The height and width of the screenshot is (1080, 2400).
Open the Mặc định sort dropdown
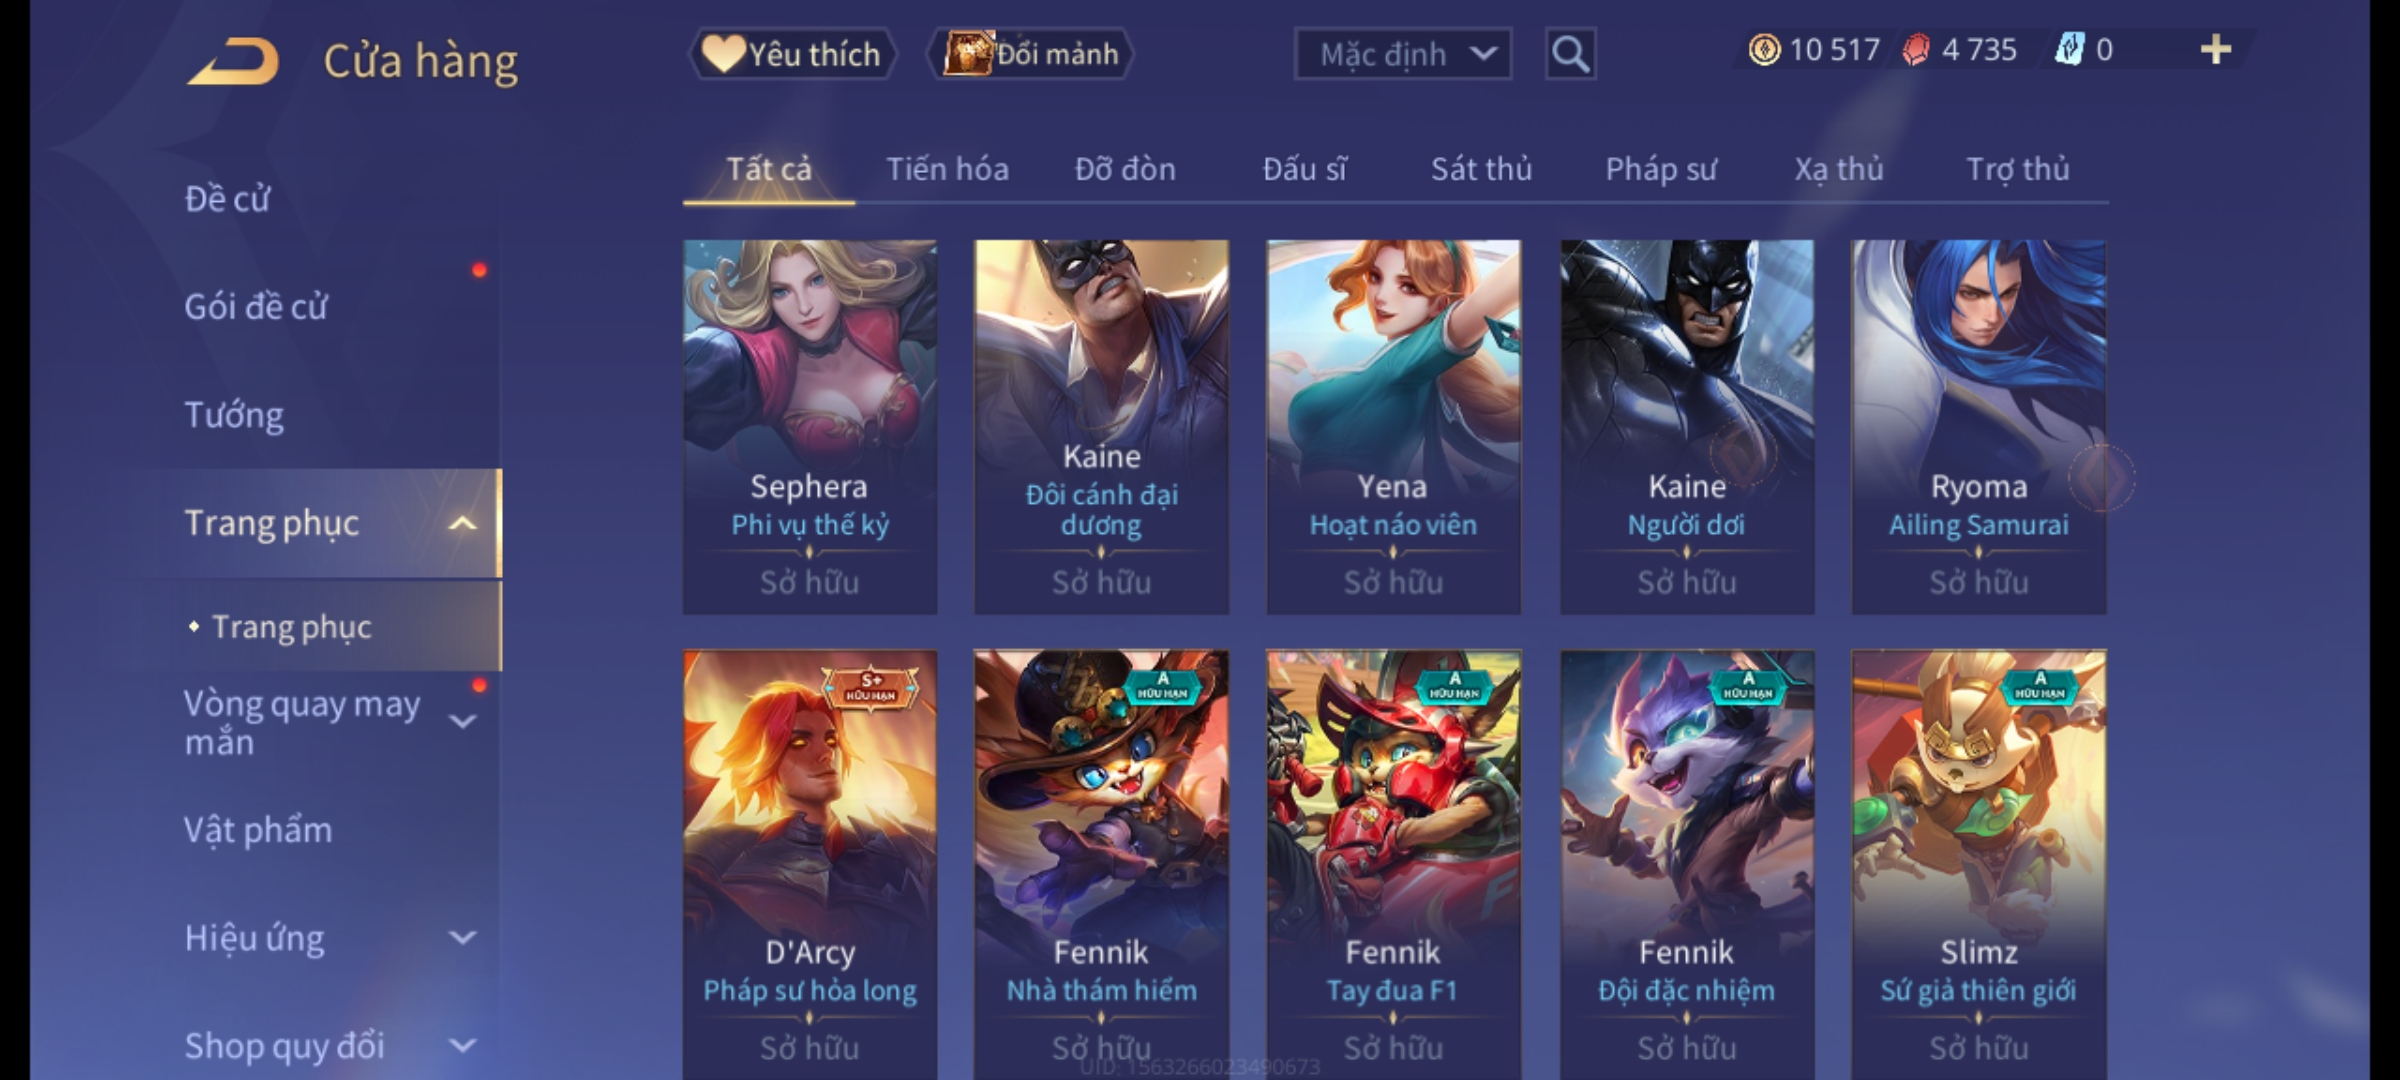click(x=1402, y=54)
